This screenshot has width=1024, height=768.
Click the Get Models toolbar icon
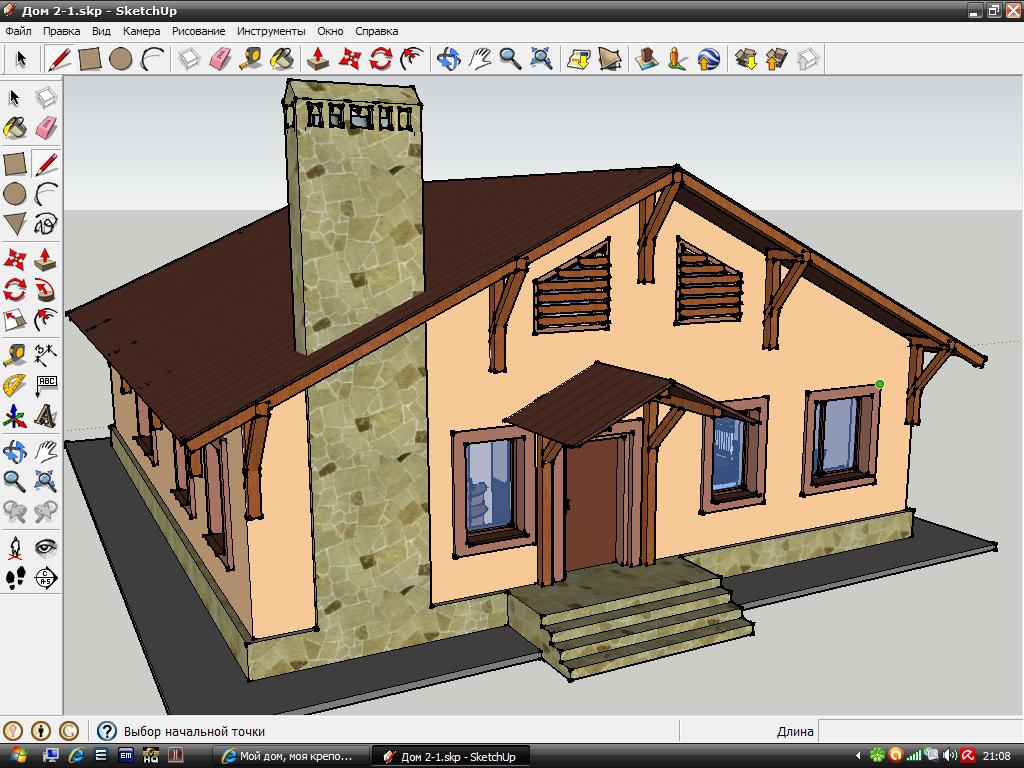[746, 59]
